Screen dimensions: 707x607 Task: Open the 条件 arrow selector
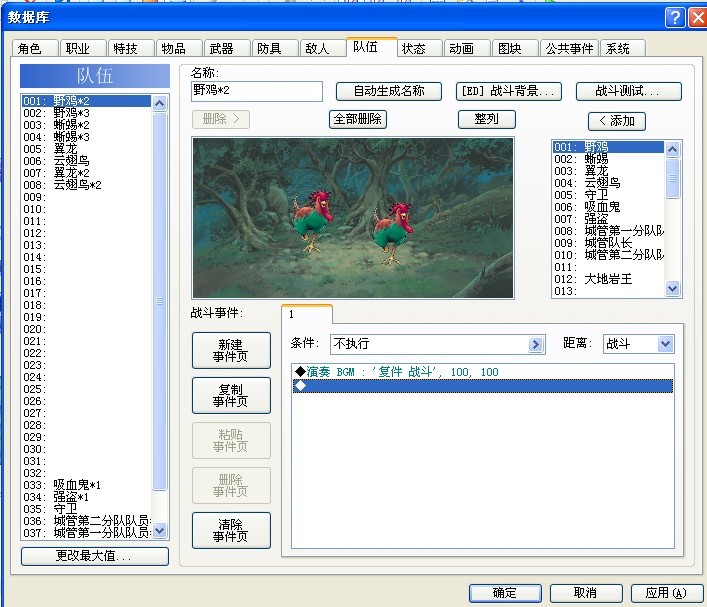tap(535, 345)
